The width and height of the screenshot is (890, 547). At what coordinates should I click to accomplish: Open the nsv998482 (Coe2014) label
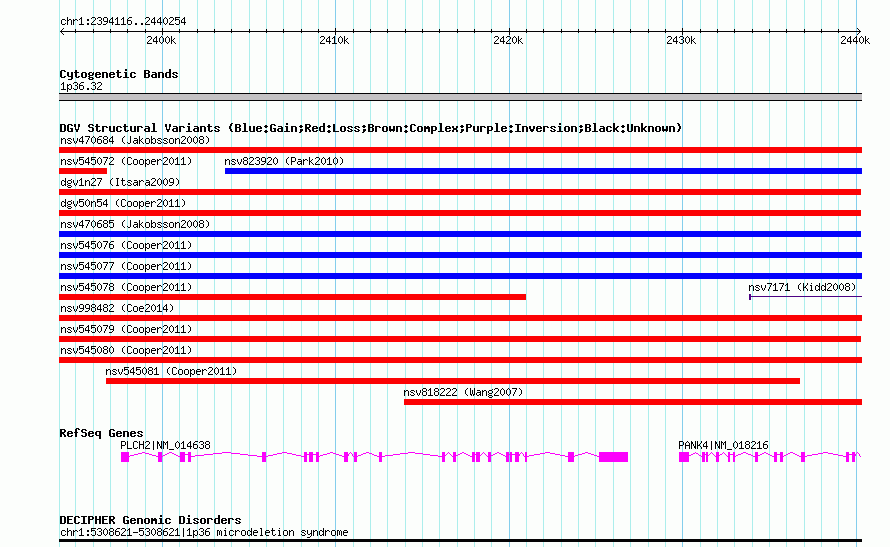click(117, 308)
